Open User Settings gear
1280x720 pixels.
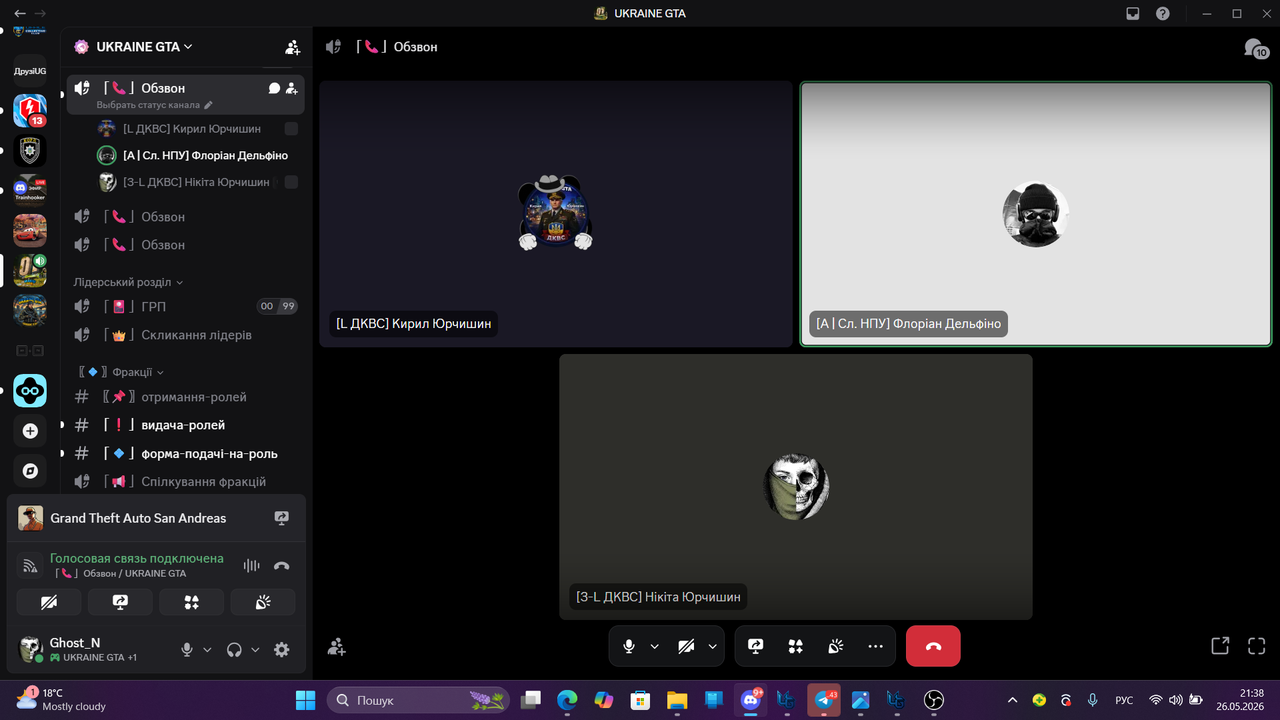[x=282, y=650]
